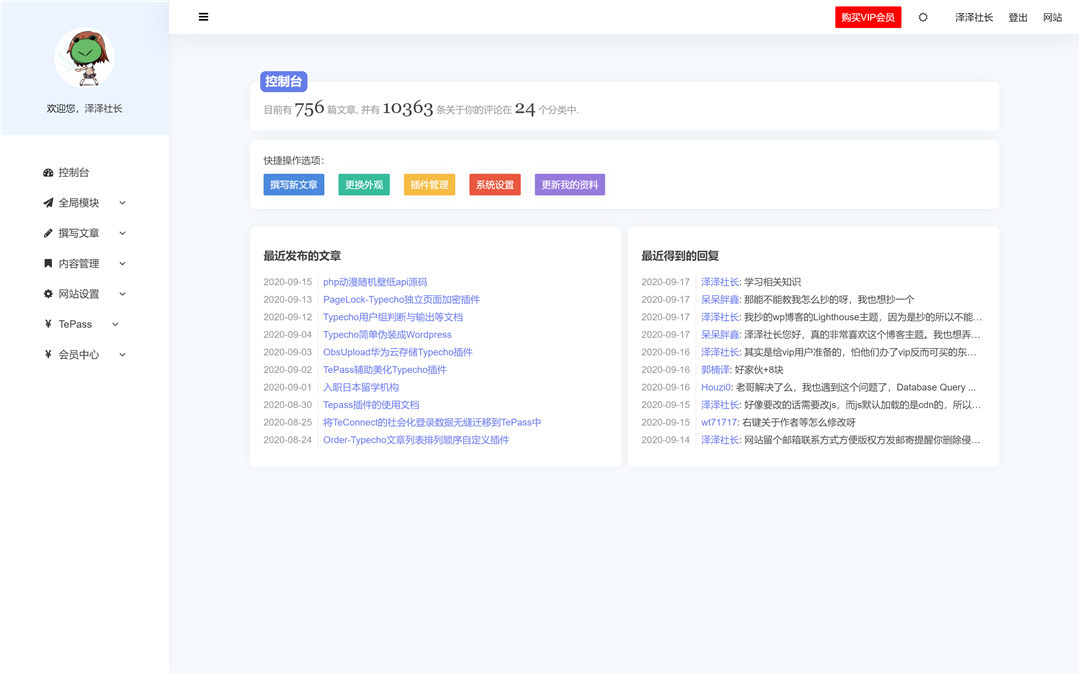Open commenter Houzi0 profile link
Image resolution: width=1080 pixels, height=675 pixels.
715,387
